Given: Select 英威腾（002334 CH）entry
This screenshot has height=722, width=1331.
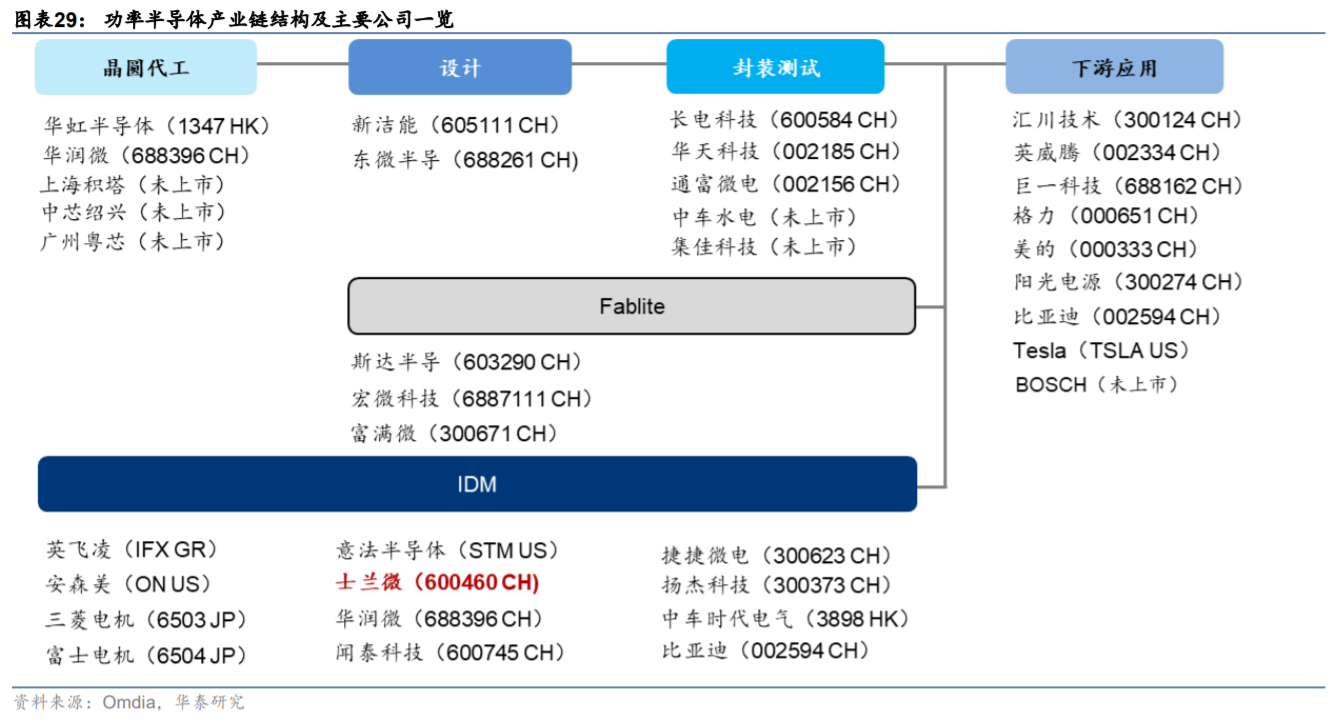Looking at the screenshot, I should (1117, 152).
